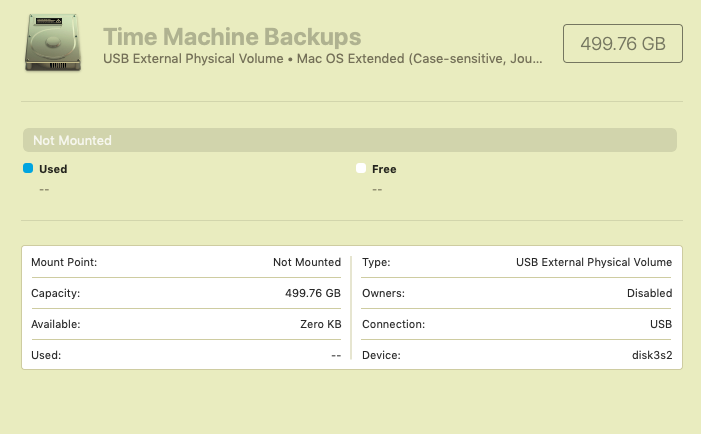Click the Free legend label
The height and width of the screenshot is (434, 701).
coord(384,169)
